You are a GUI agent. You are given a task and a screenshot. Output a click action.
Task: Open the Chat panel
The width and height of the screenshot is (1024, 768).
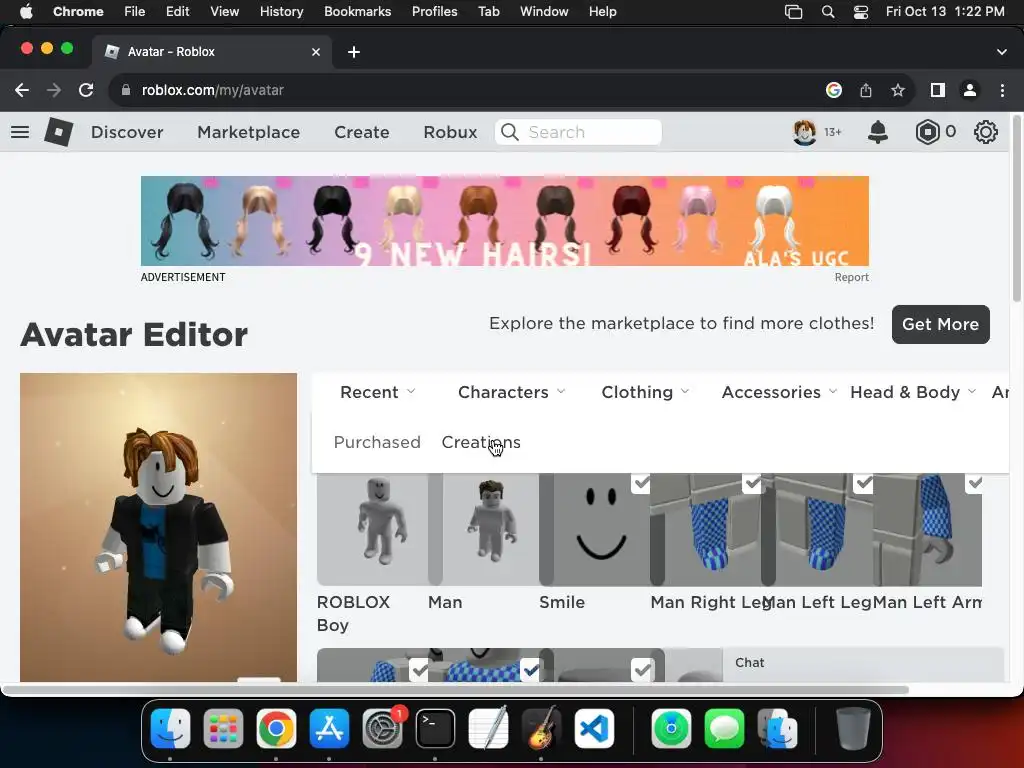point(862,663)
